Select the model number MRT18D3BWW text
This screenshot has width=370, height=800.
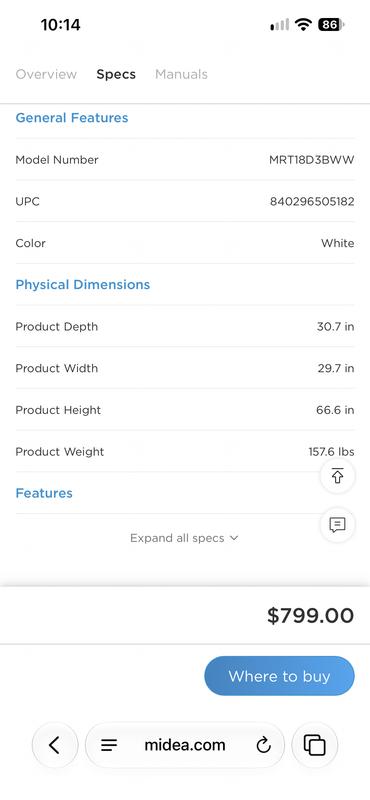[x=311, y=160]
